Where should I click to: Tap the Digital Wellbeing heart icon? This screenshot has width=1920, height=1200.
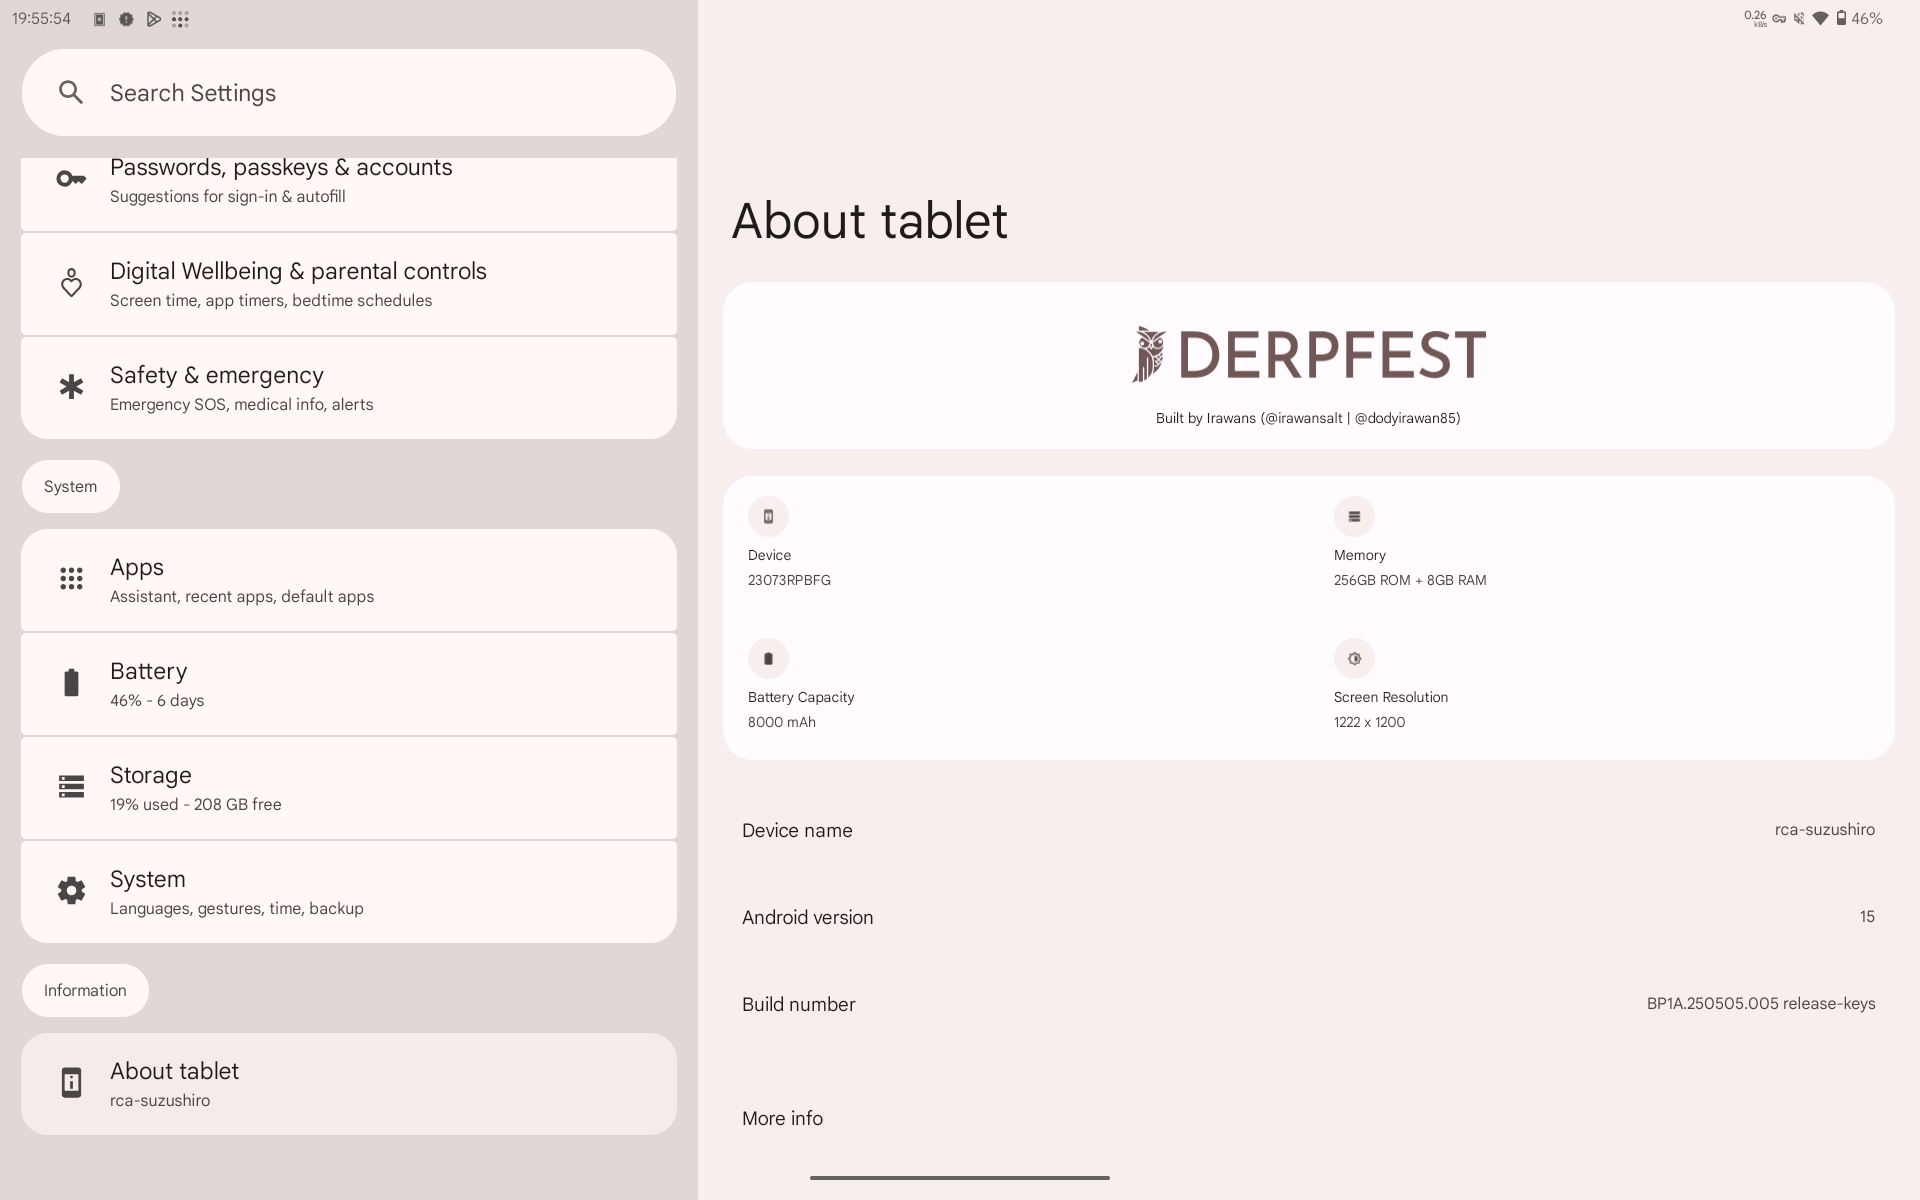click(71, 283)
